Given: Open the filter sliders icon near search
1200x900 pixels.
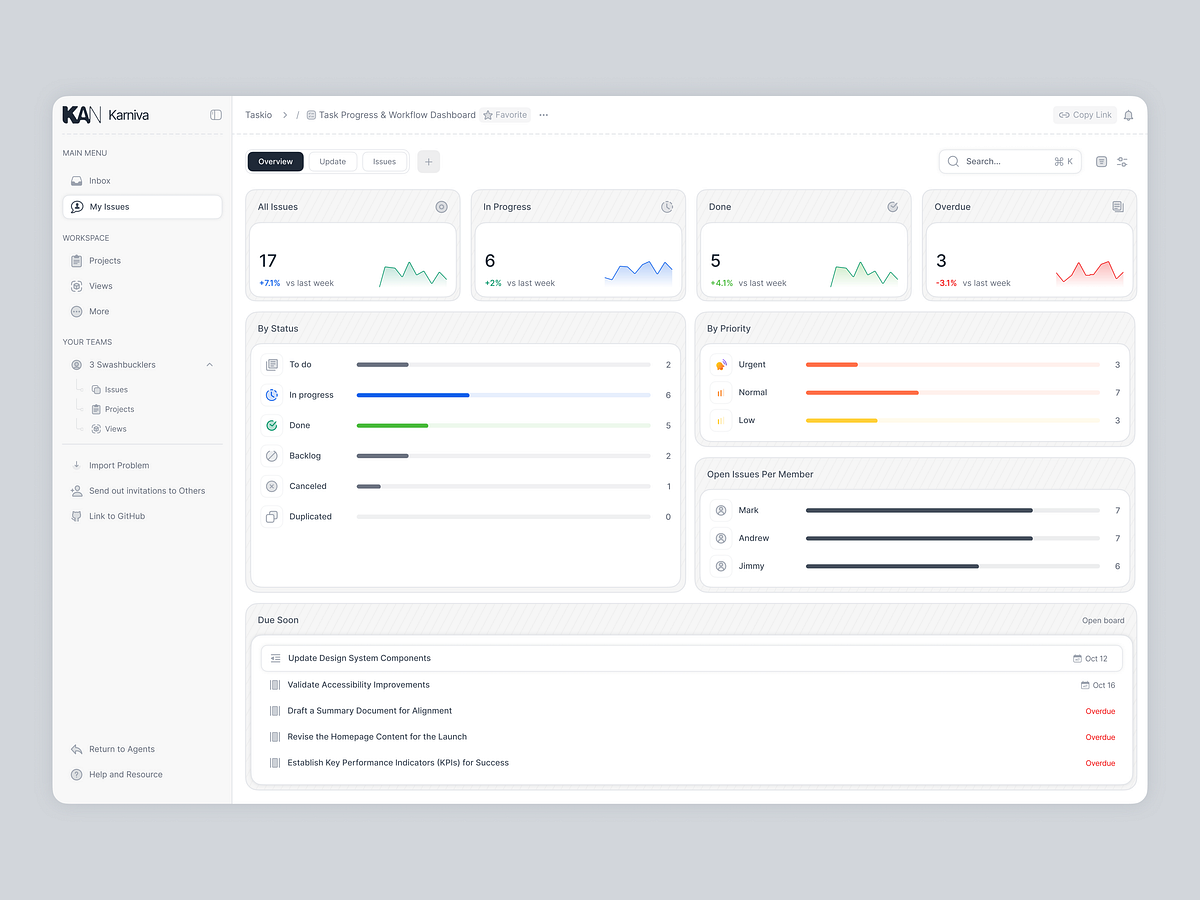Looking at the screenshot, I should (1122, 162).
